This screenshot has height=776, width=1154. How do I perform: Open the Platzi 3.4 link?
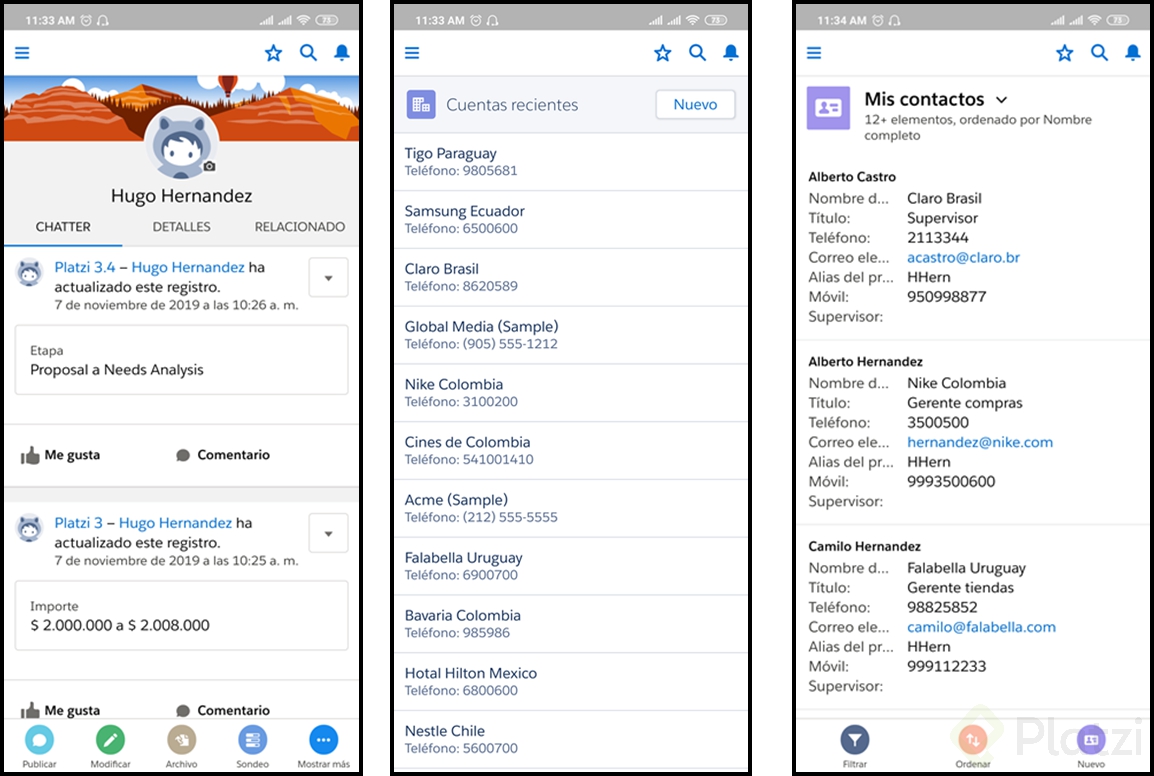pos(85,267)
